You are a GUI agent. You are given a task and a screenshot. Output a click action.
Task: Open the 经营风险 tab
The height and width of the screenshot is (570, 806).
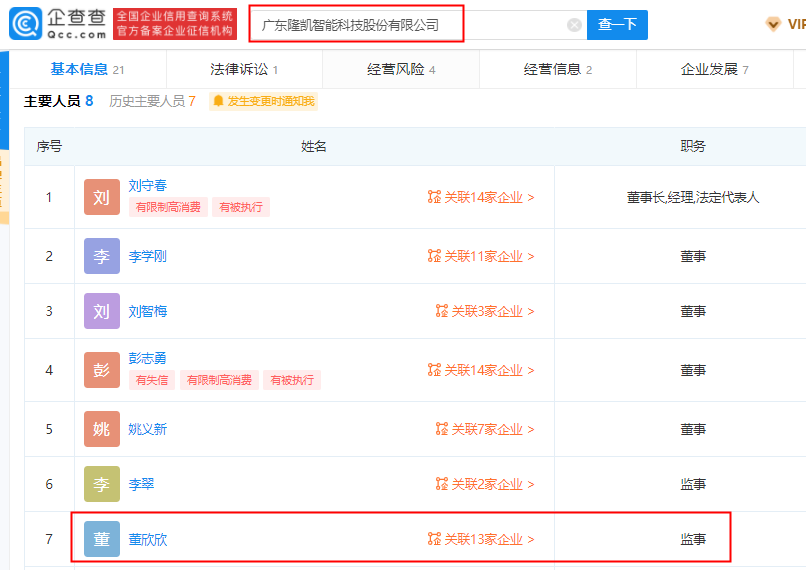pyautogui.click(x=401, y=69)
